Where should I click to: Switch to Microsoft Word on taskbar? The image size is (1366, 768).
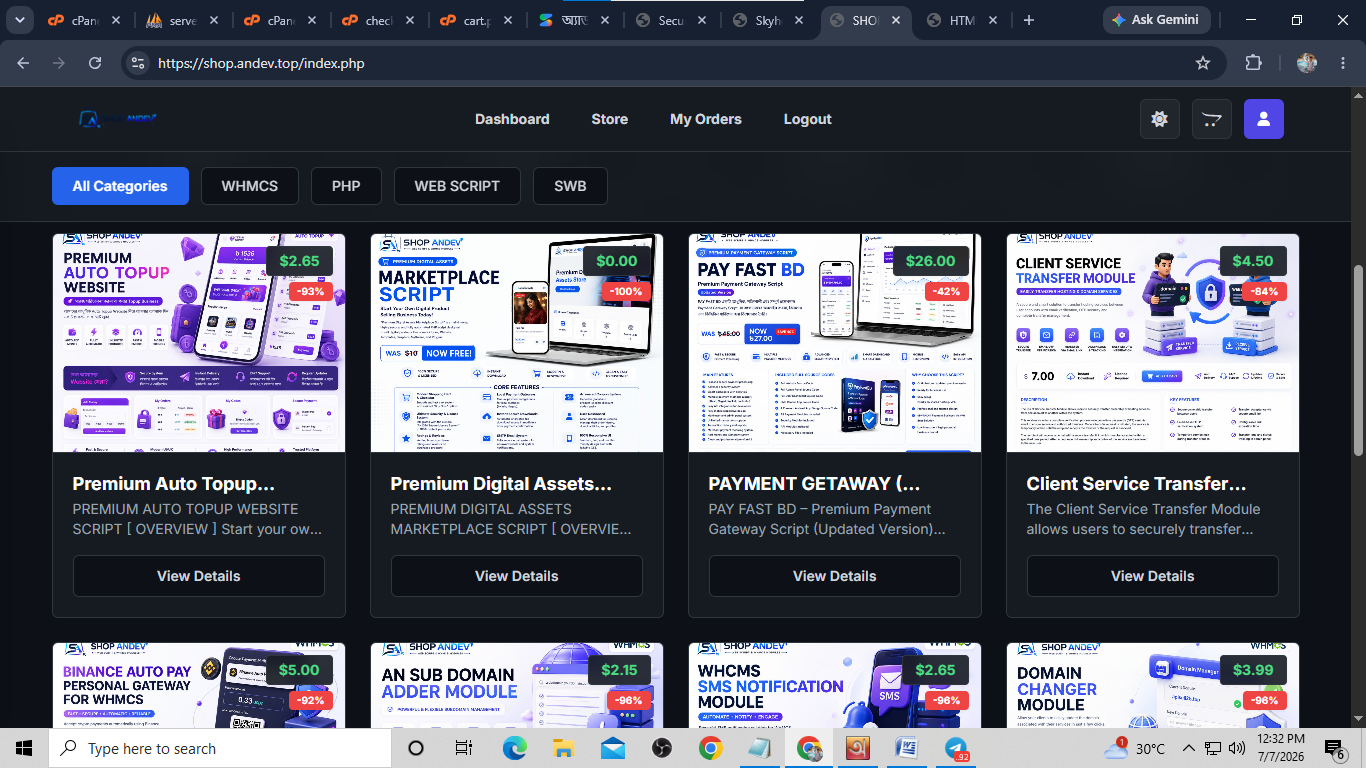(906, 748)
